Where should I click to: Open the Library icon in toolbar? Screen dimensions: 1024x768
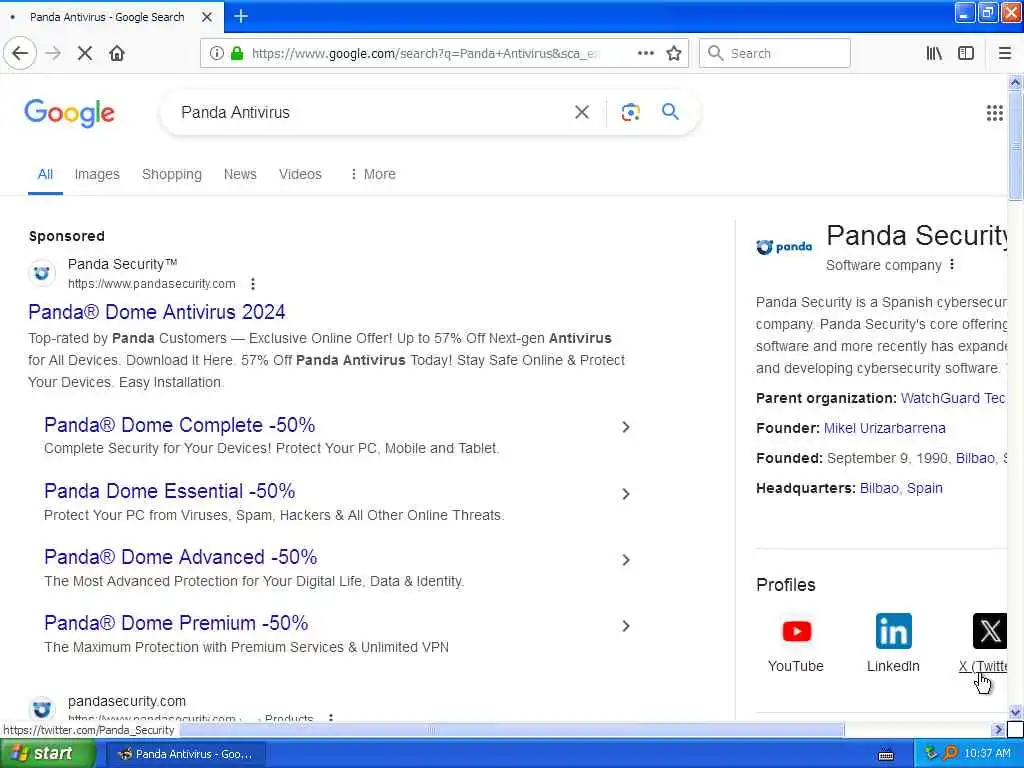coord(934,54)
